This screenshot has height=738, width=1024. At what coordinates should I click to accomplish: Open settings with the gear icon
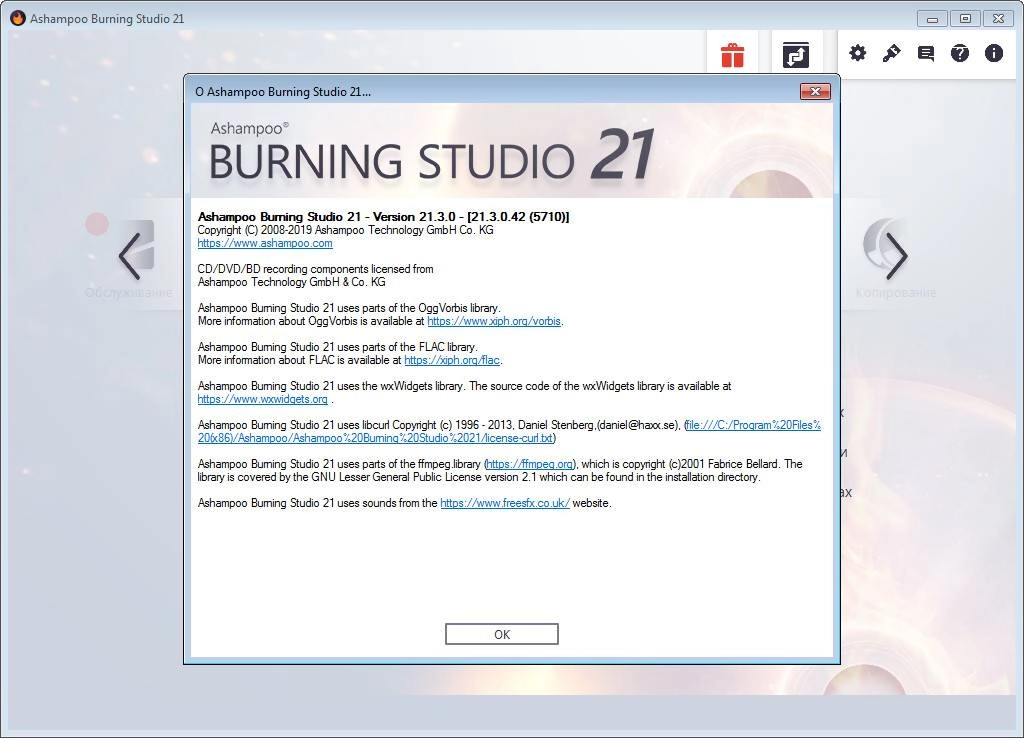coord(857,53)
